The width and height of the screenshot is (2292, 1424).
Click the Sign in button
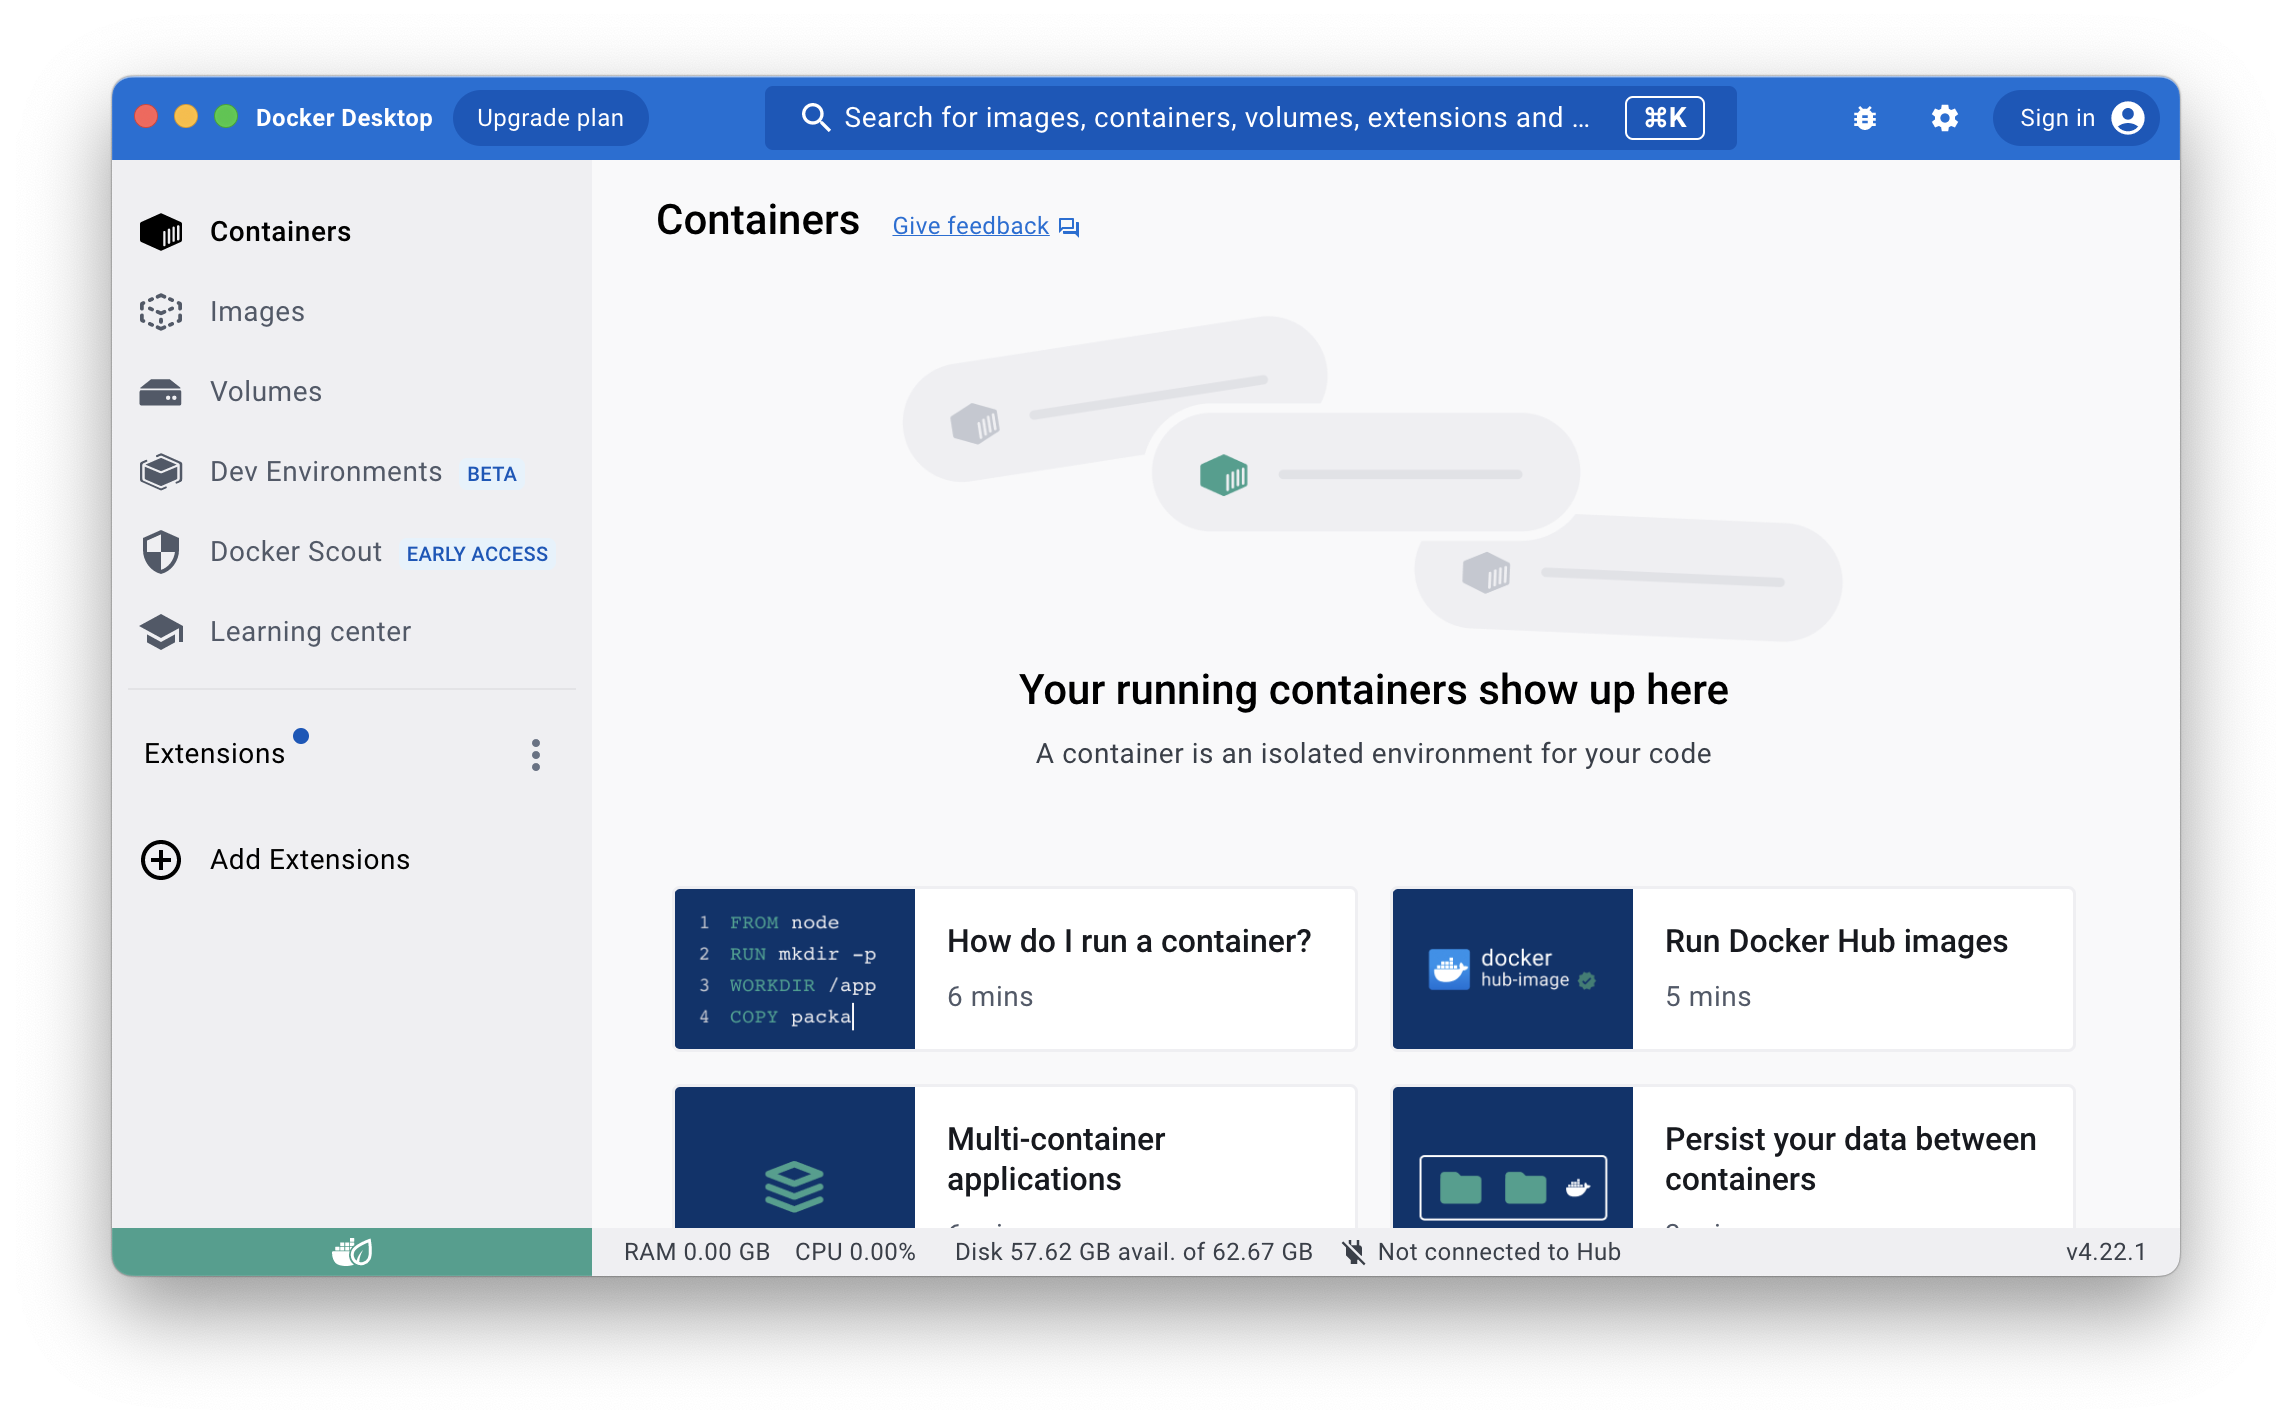(x=2075, y=118)
